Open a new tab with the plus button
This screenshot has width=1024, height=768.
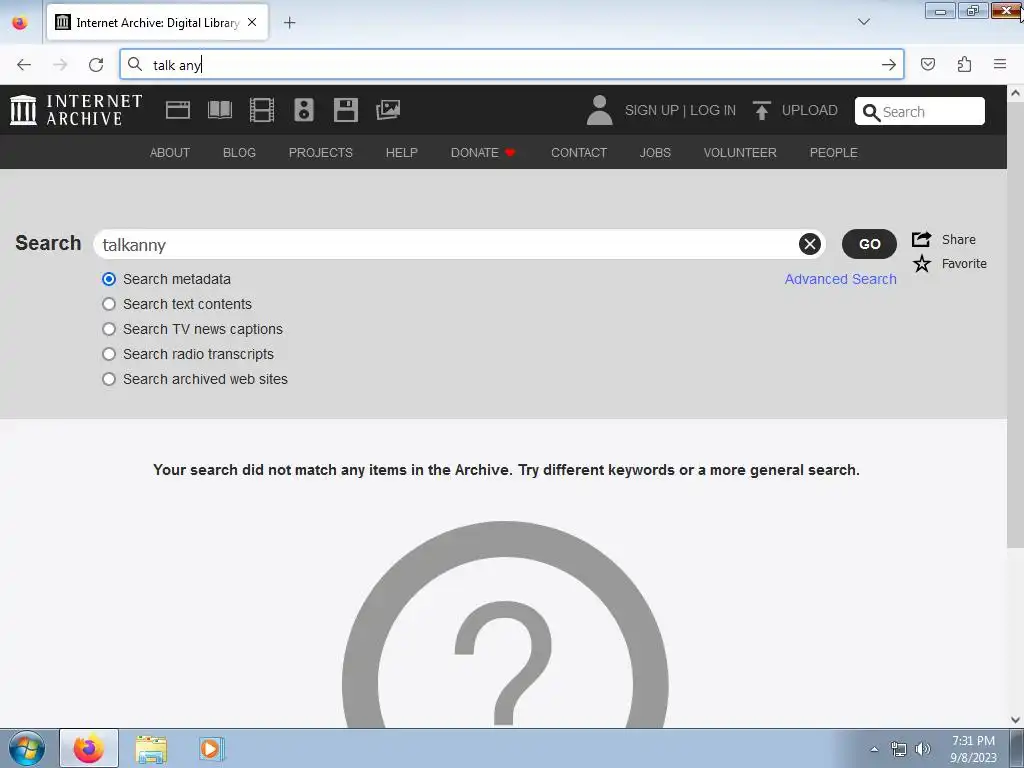point(289,23)
